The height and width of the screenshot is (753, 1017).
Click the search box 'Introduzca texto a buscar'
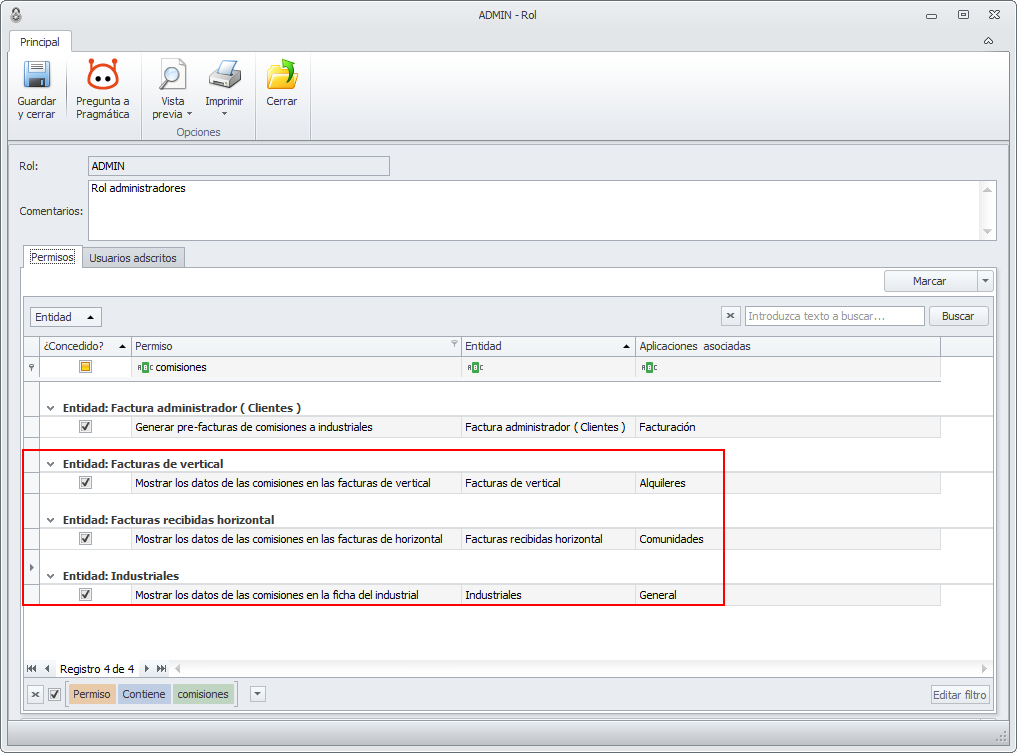tap(834, 316)
